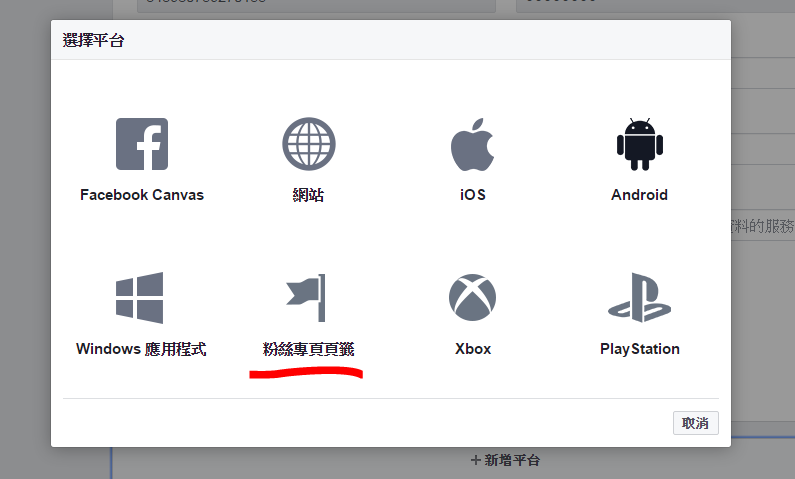Click the Xbox text label
The image size is (795, 479).
coord(472,349)
